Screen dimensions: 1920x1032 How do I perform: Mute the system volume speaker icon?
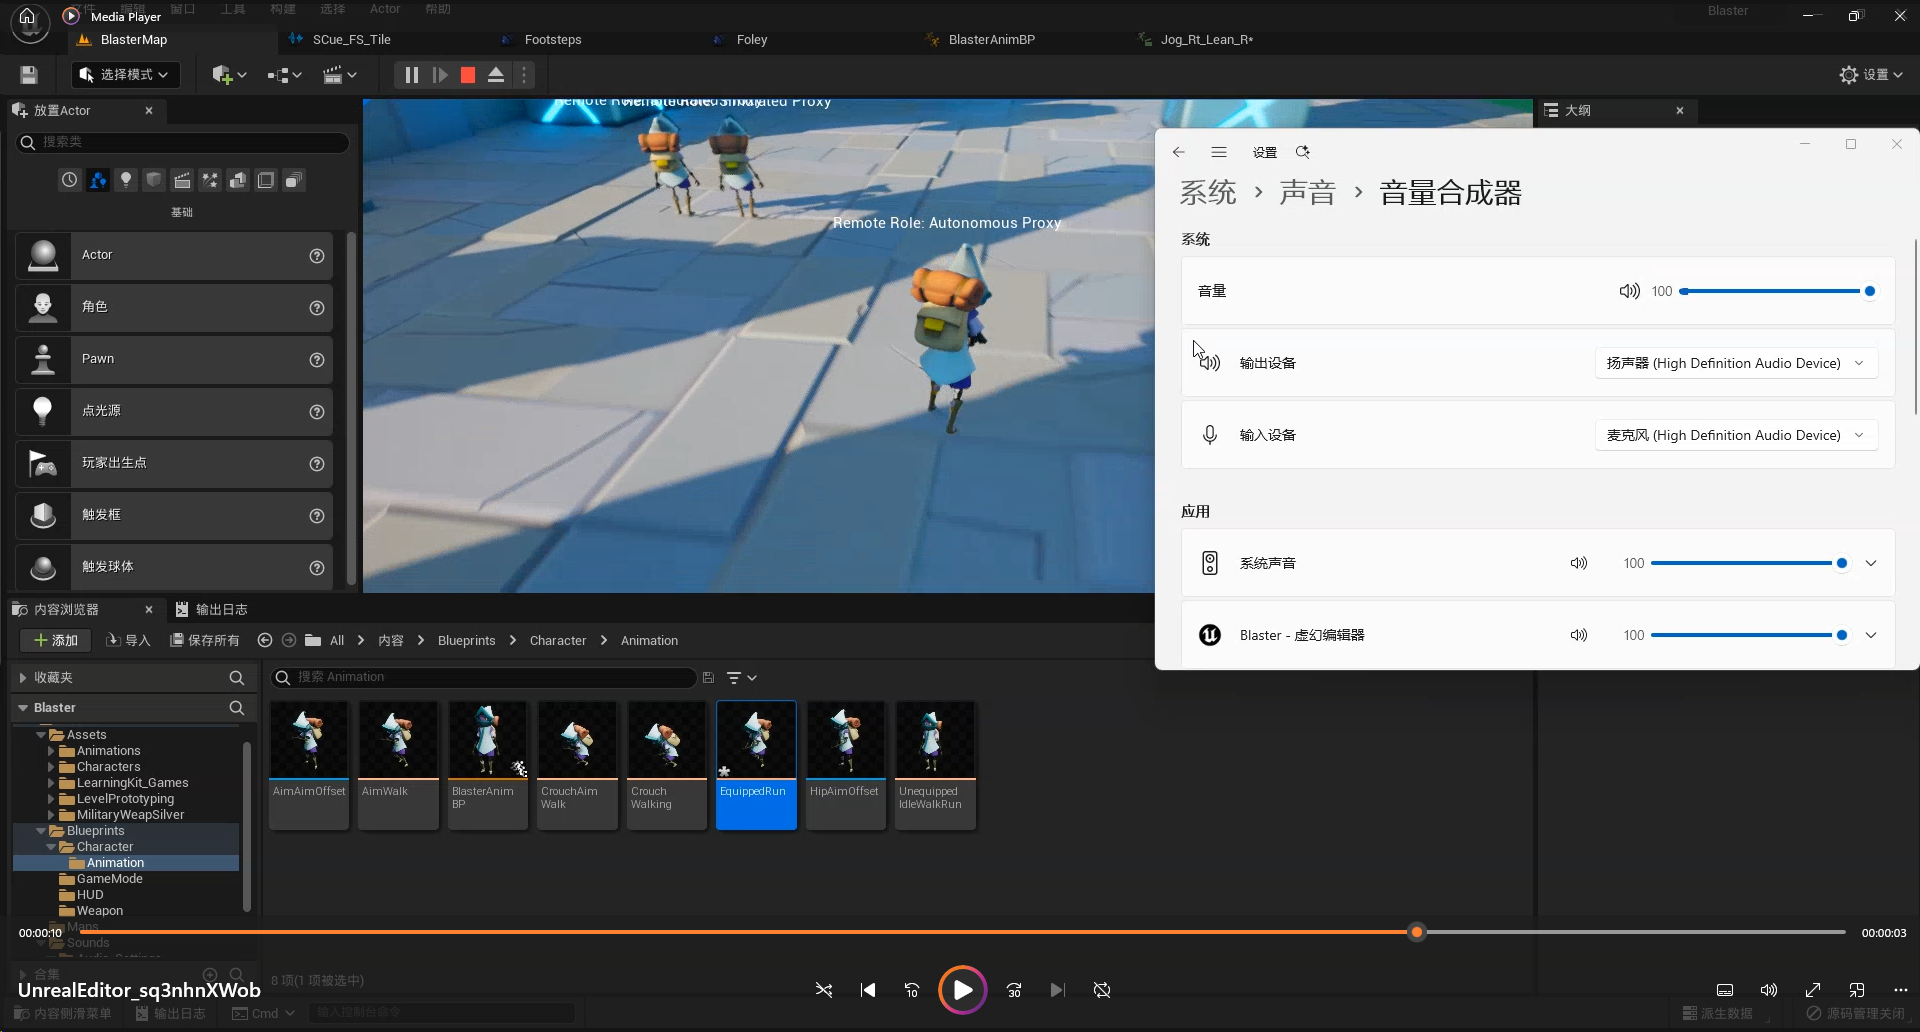click(1630, 291)
